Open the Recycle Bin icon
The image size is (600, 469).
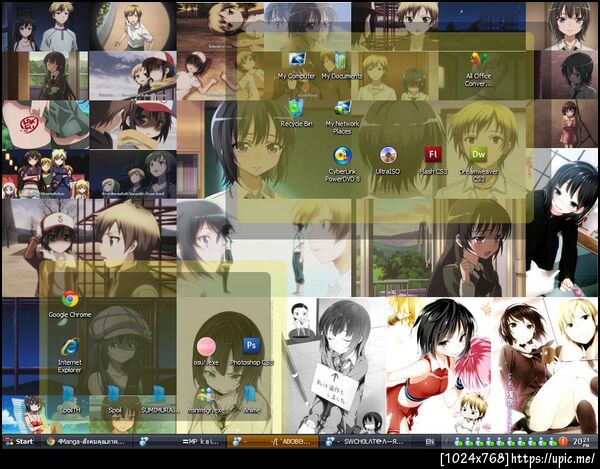point(297,113)
